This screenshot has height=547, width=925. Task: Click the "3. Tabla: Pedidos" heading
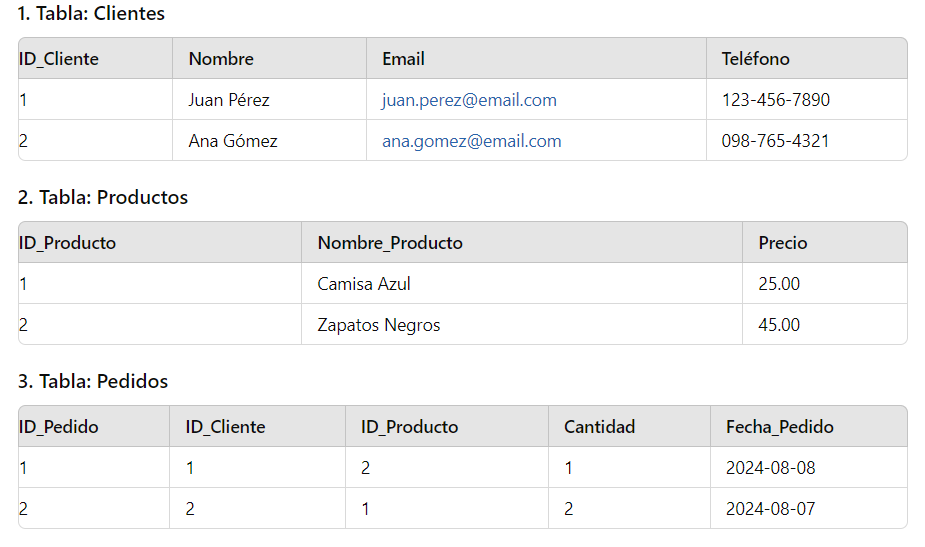[x=93, y=381]
